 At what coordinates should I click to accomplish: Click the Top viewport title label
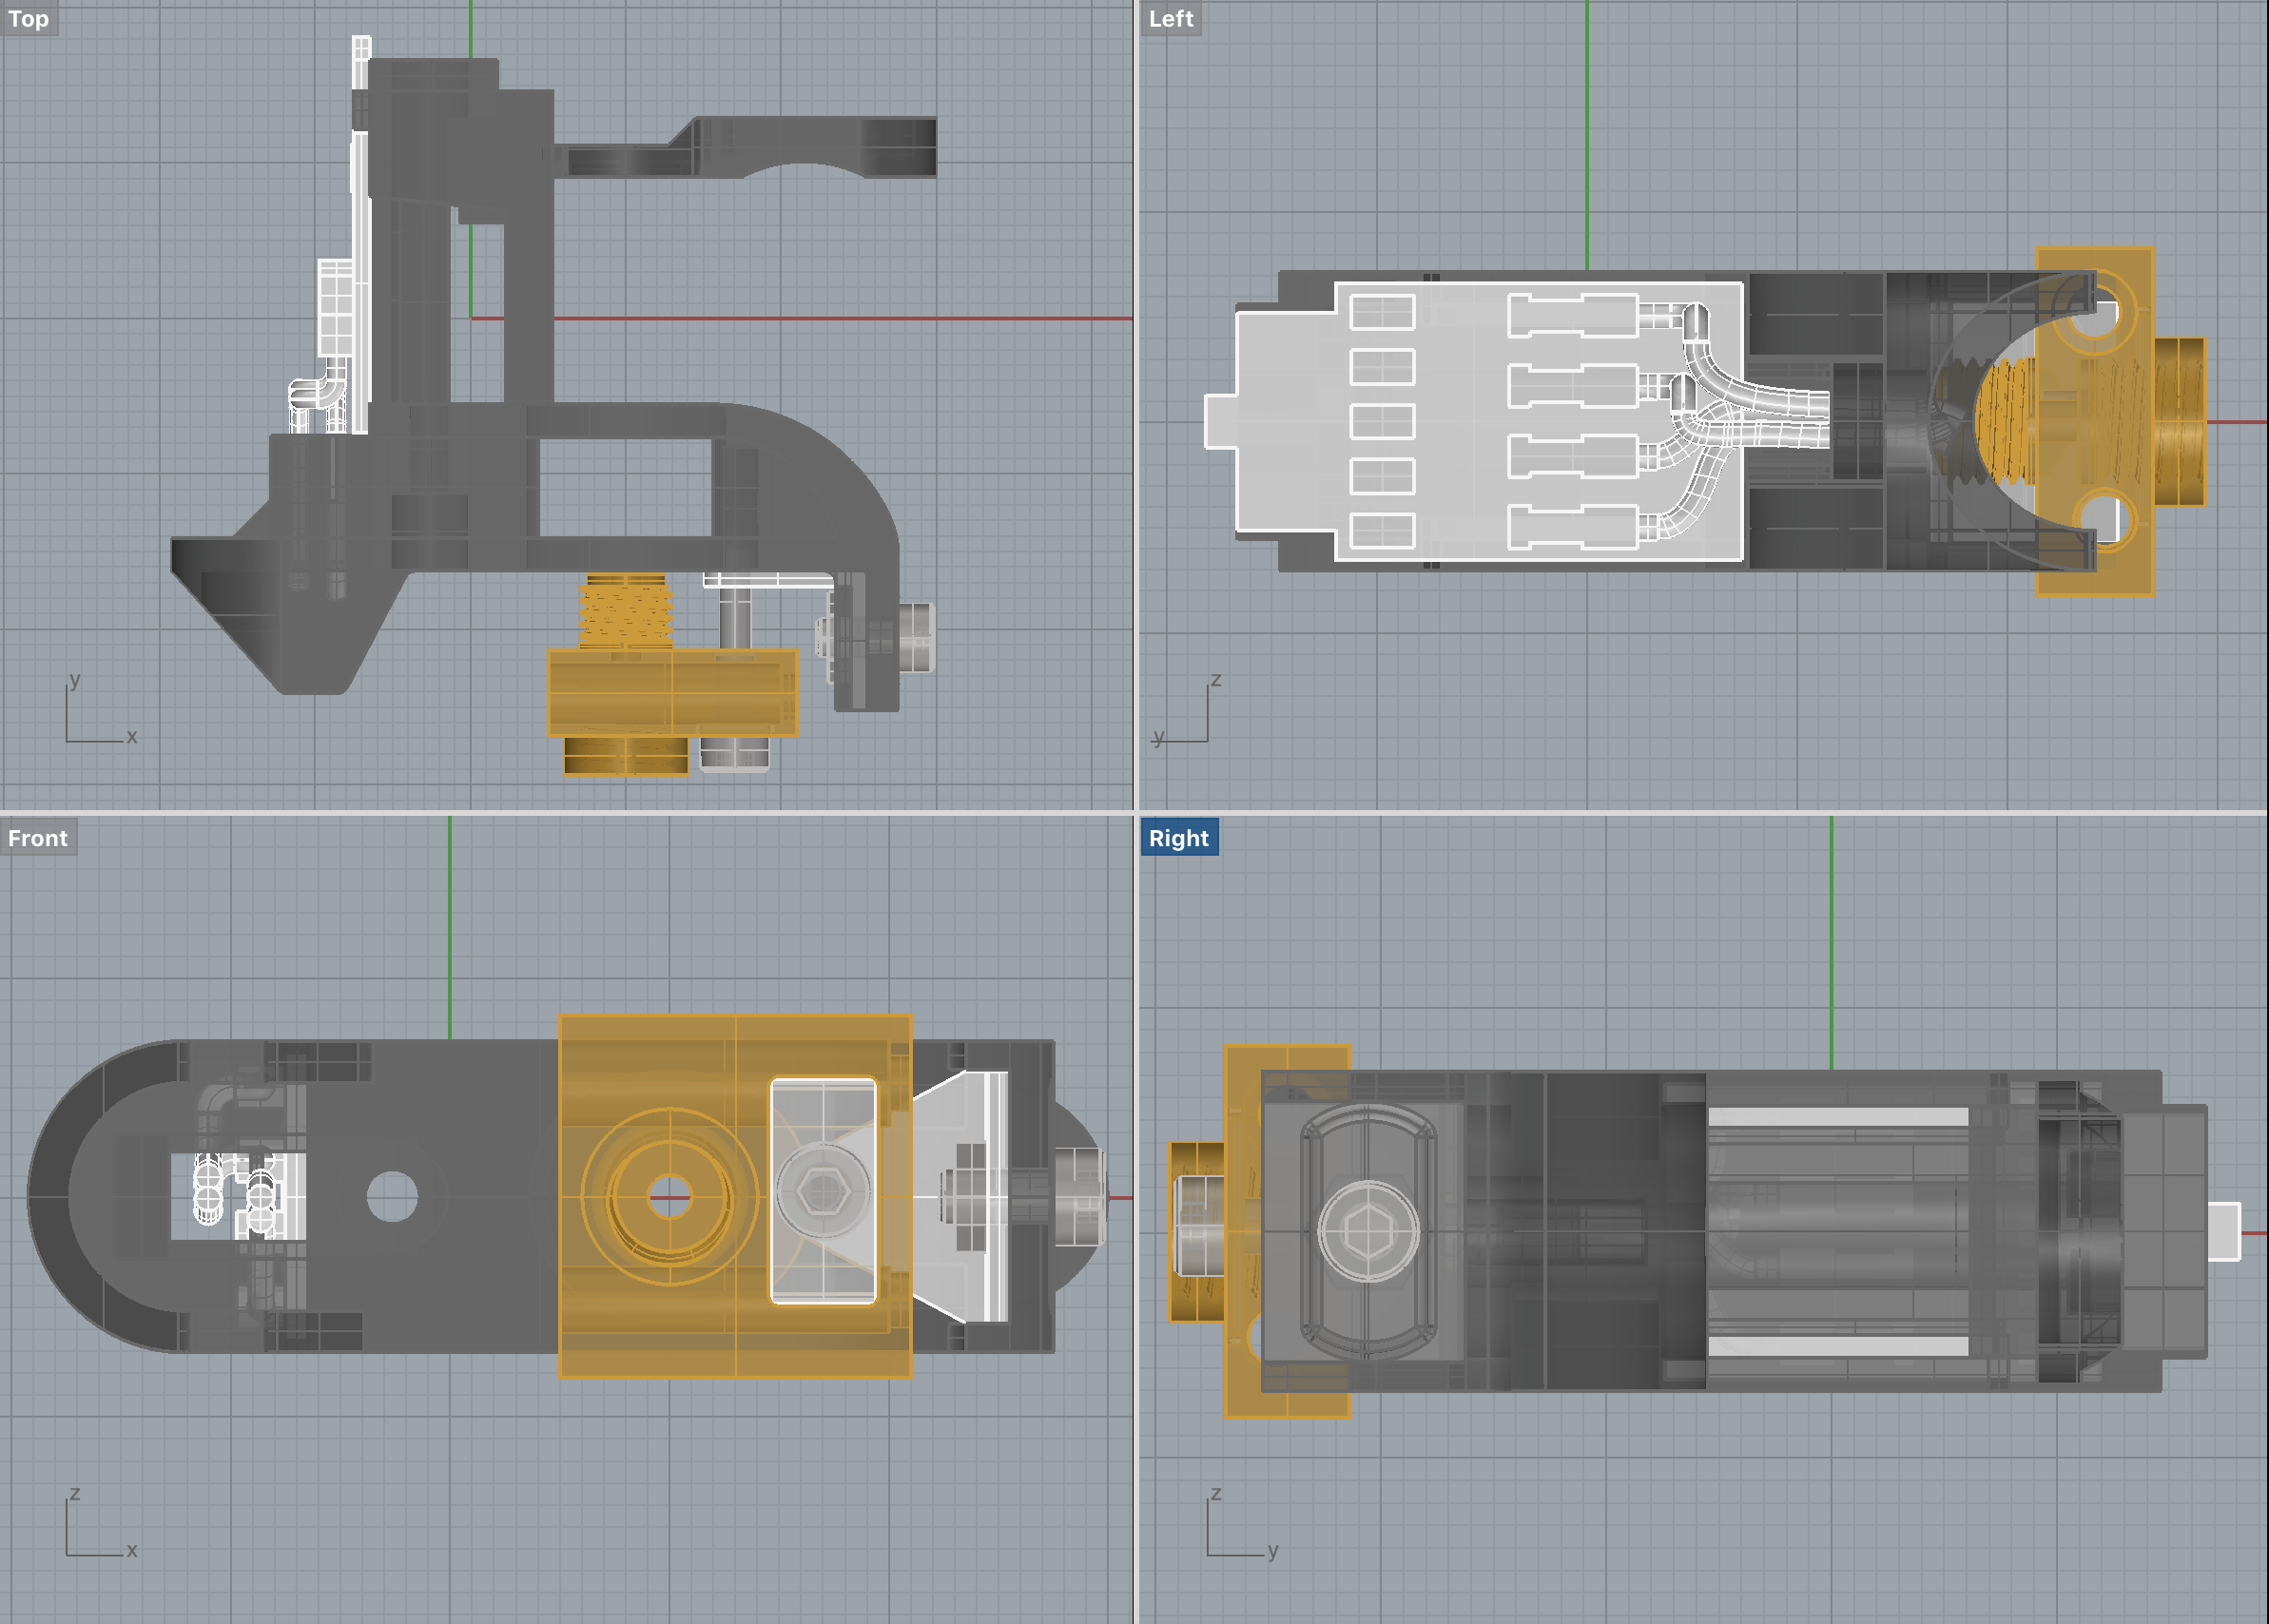pos(28,18)
